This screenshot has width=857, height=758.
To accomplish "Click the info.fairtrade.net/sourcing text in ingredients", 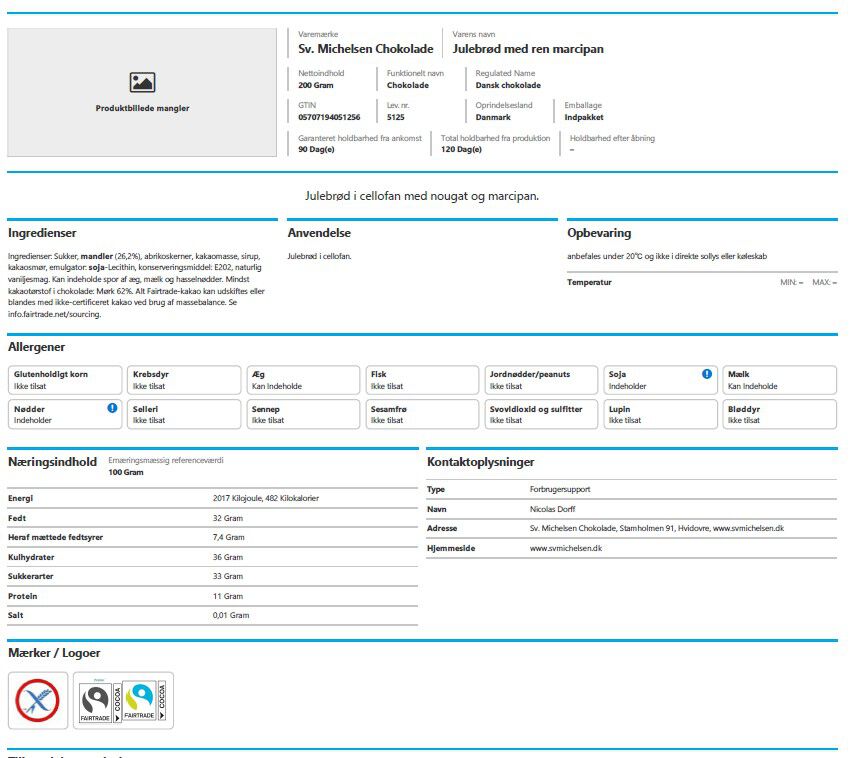I will coord(54,314).
